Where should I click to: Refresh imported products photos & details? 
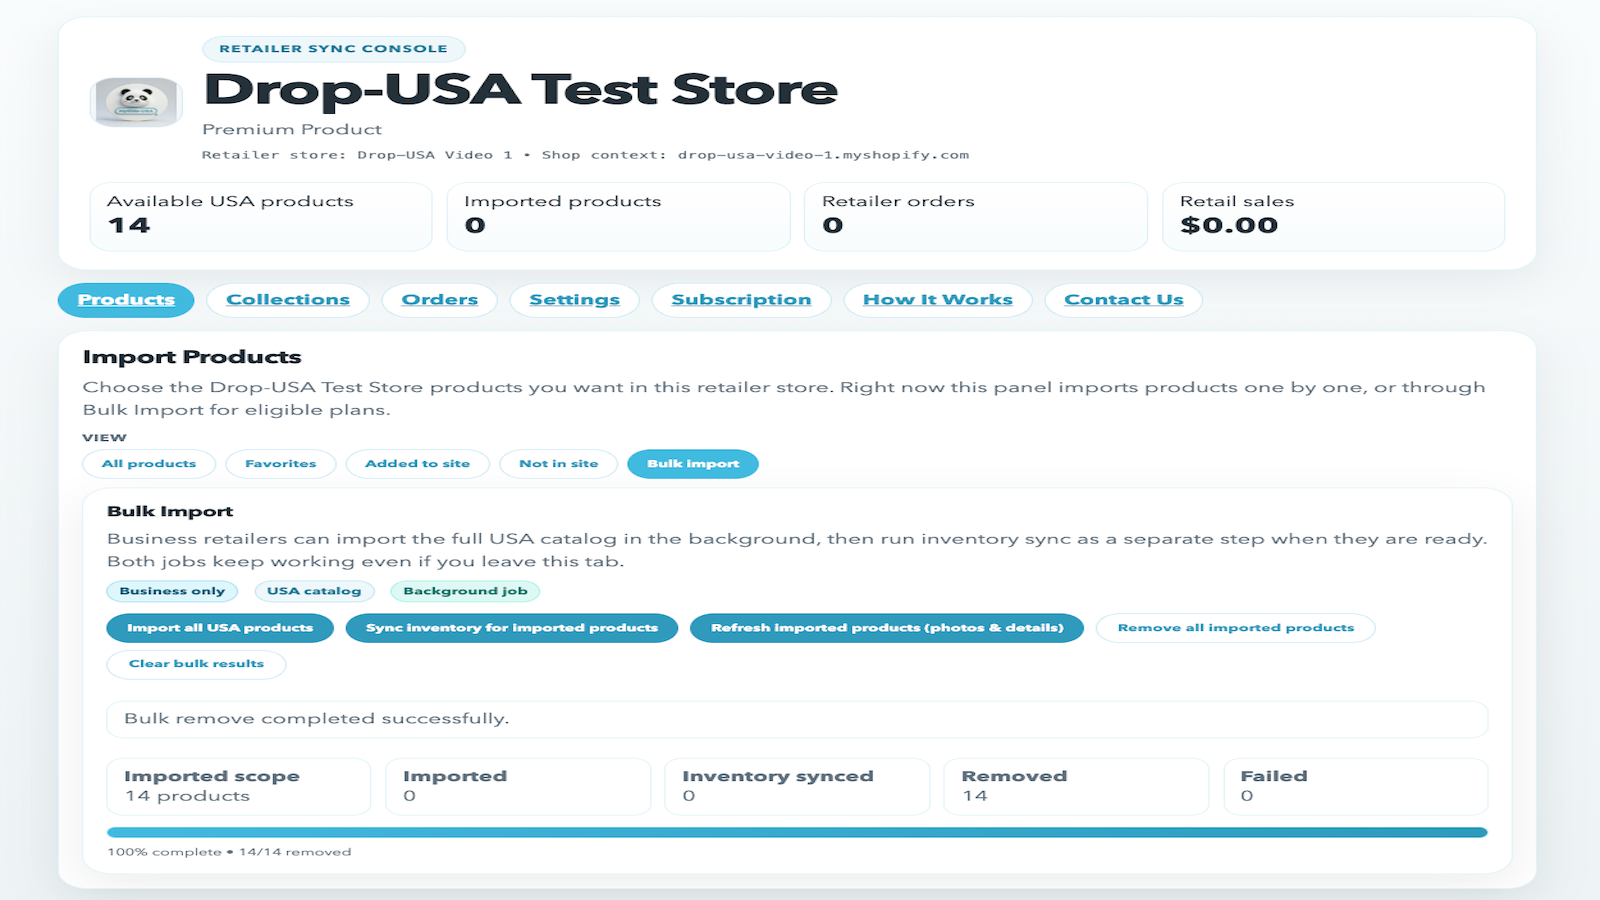click(x=887, y=628)
